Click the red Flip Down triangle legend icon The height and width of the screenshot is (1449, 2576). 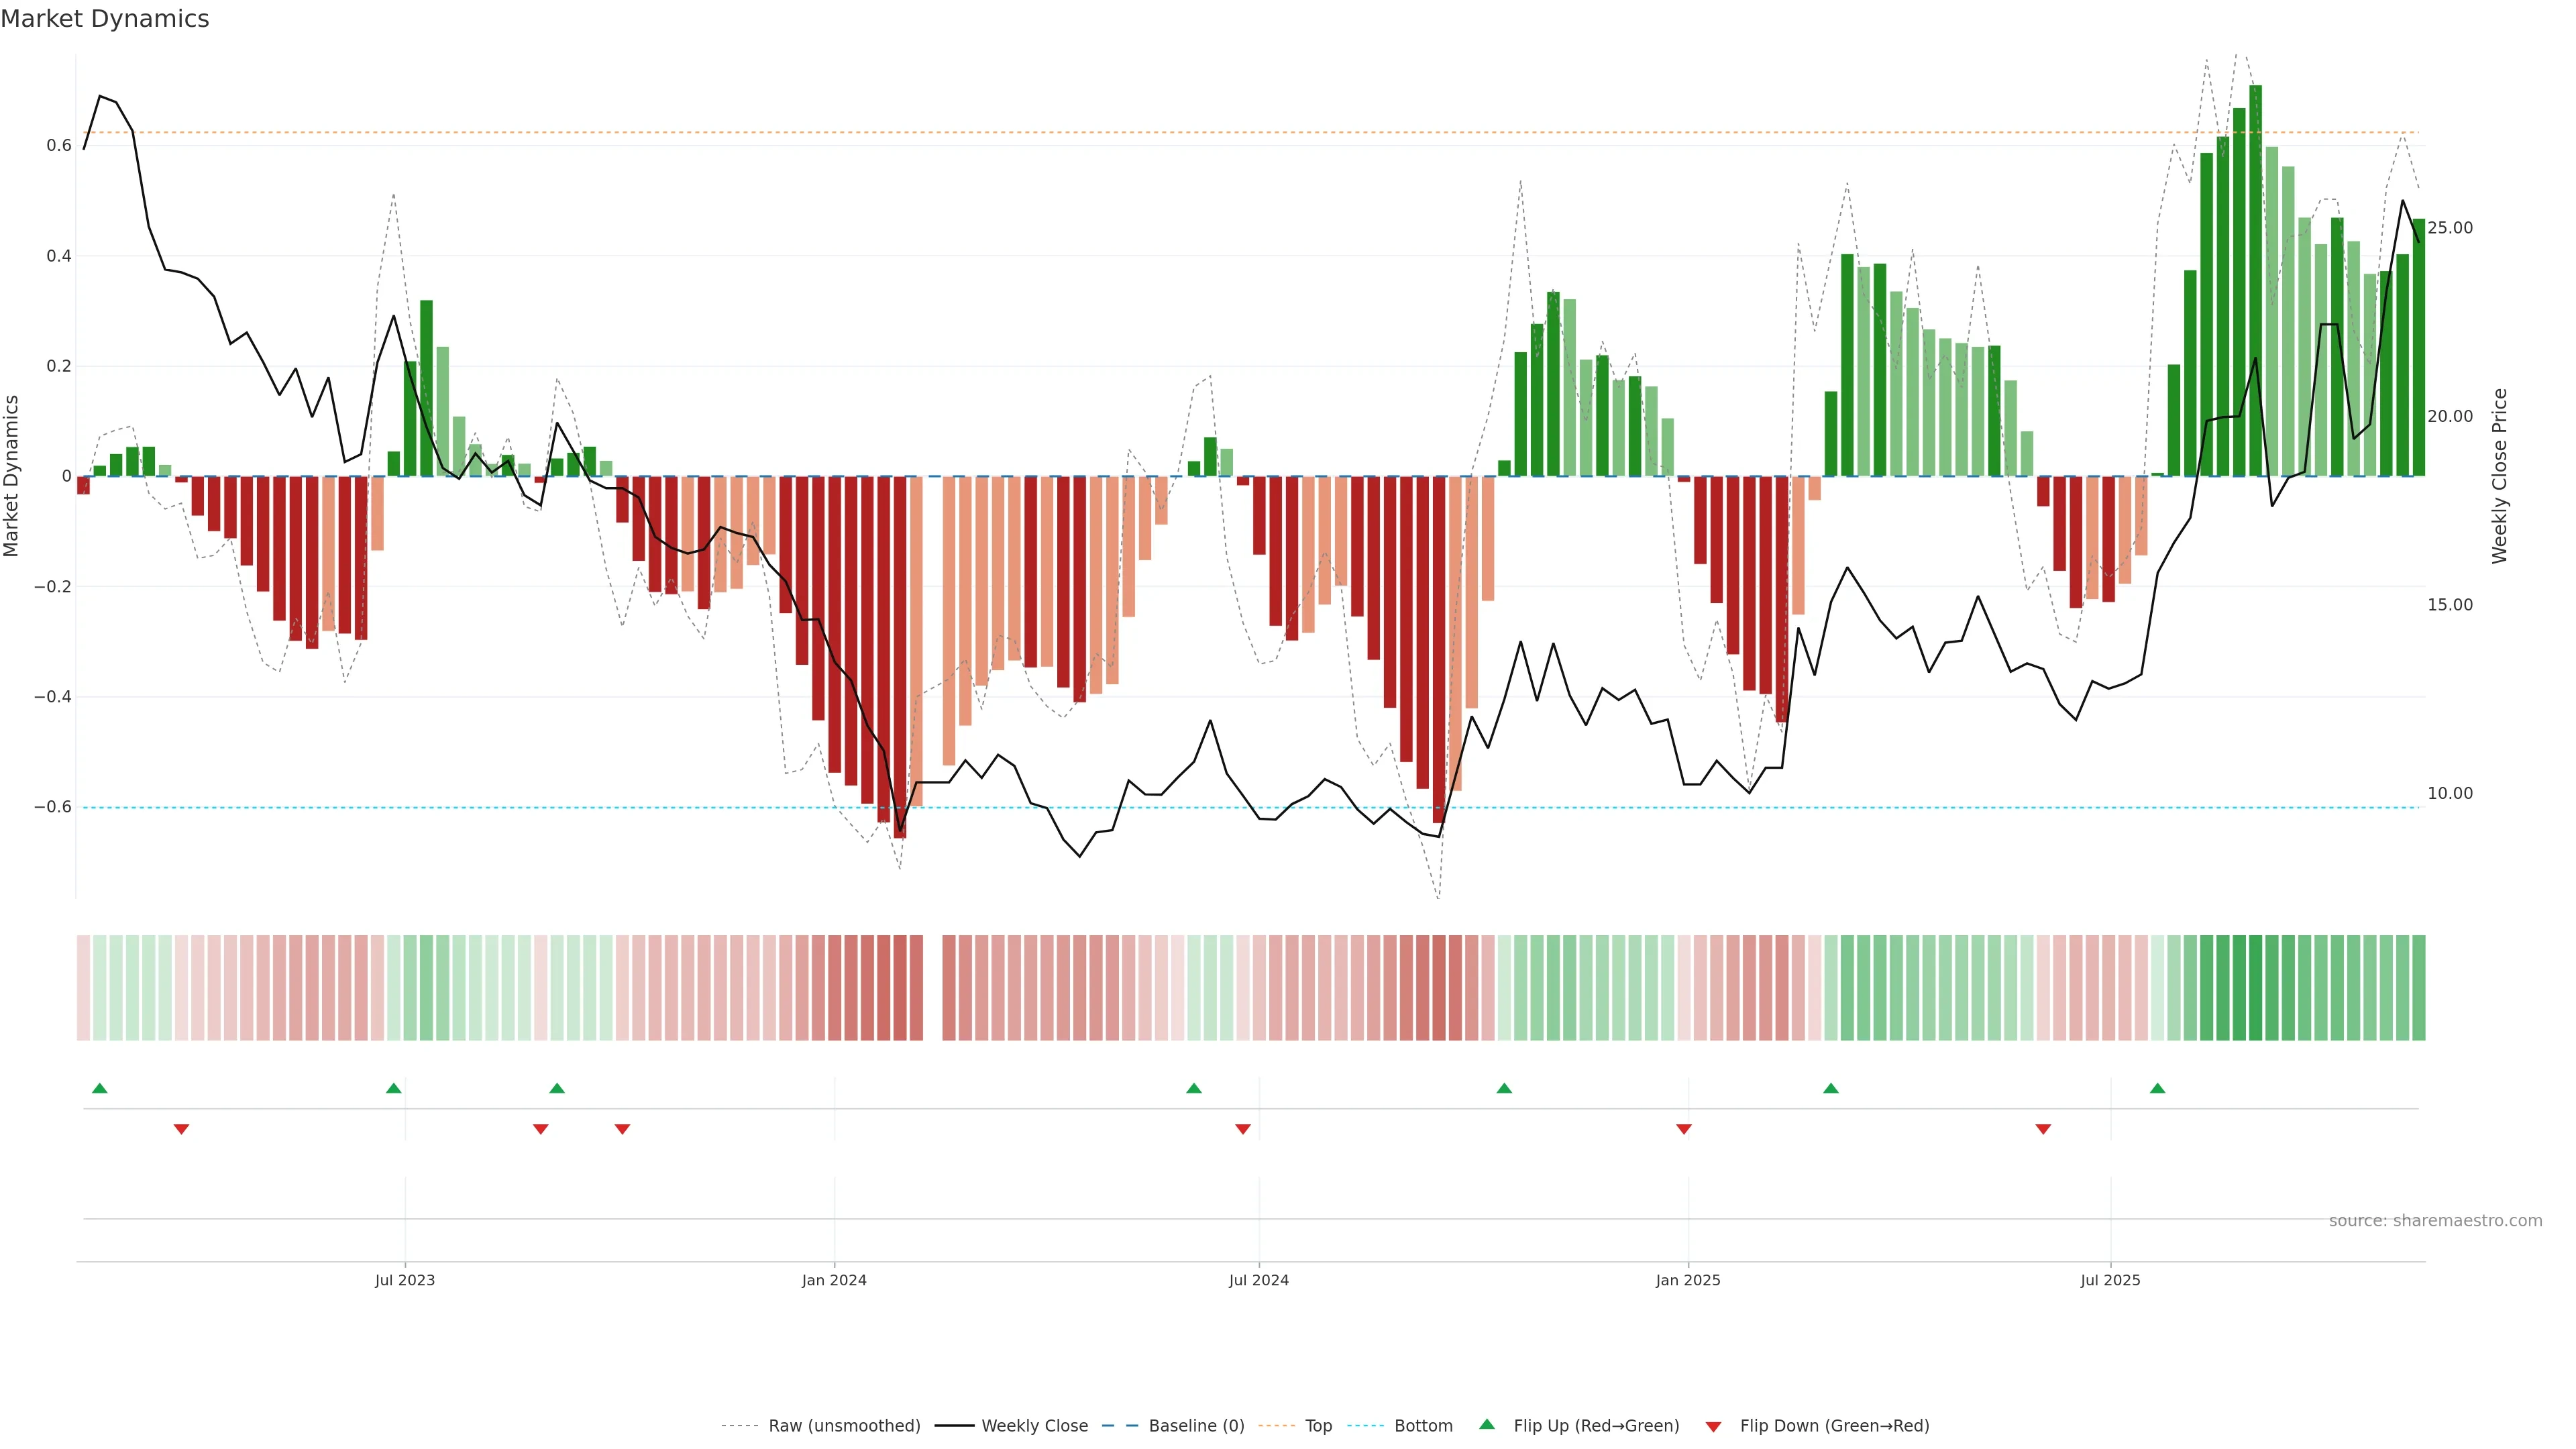point(1713,1427)
